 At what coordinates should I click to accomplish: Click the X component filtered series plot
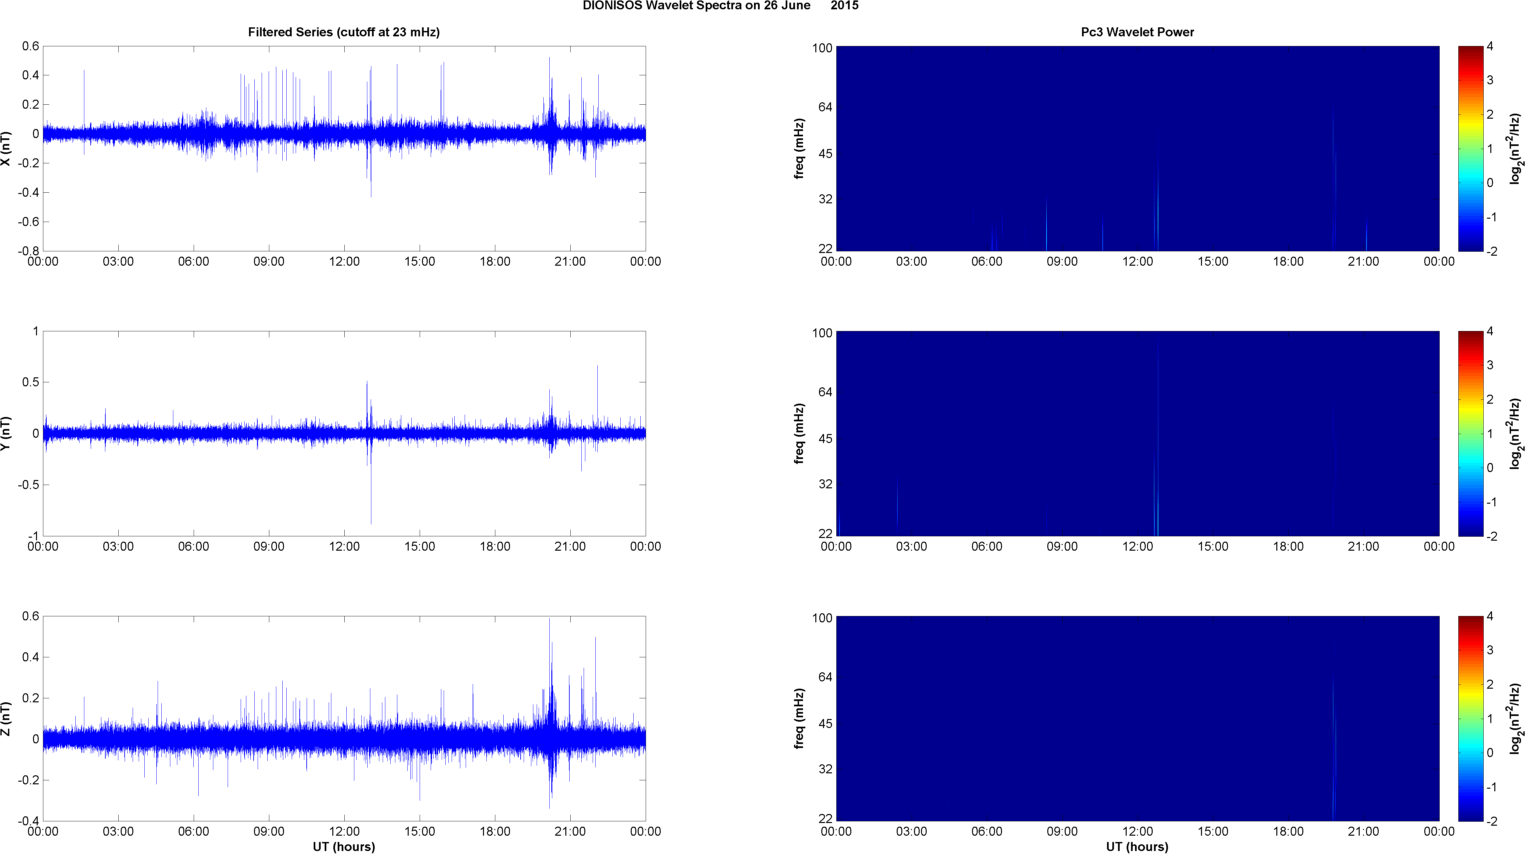tap(344, 149)
